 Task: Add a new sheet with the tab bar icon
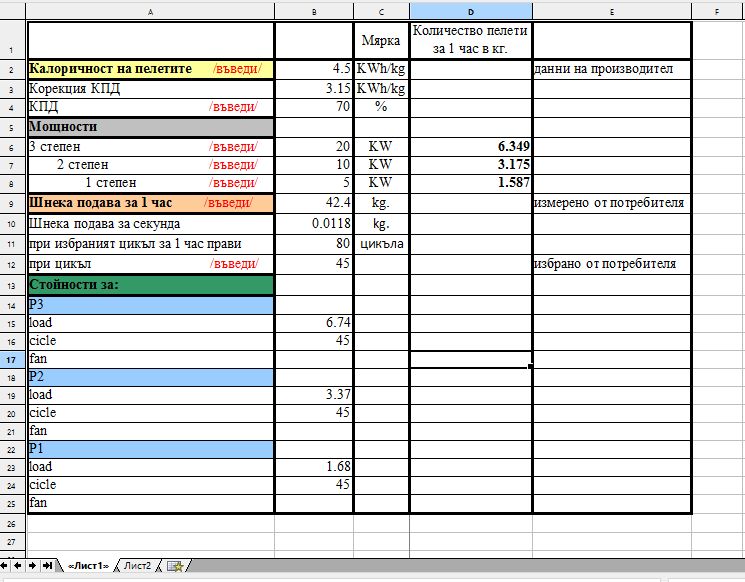click(174, 566)
